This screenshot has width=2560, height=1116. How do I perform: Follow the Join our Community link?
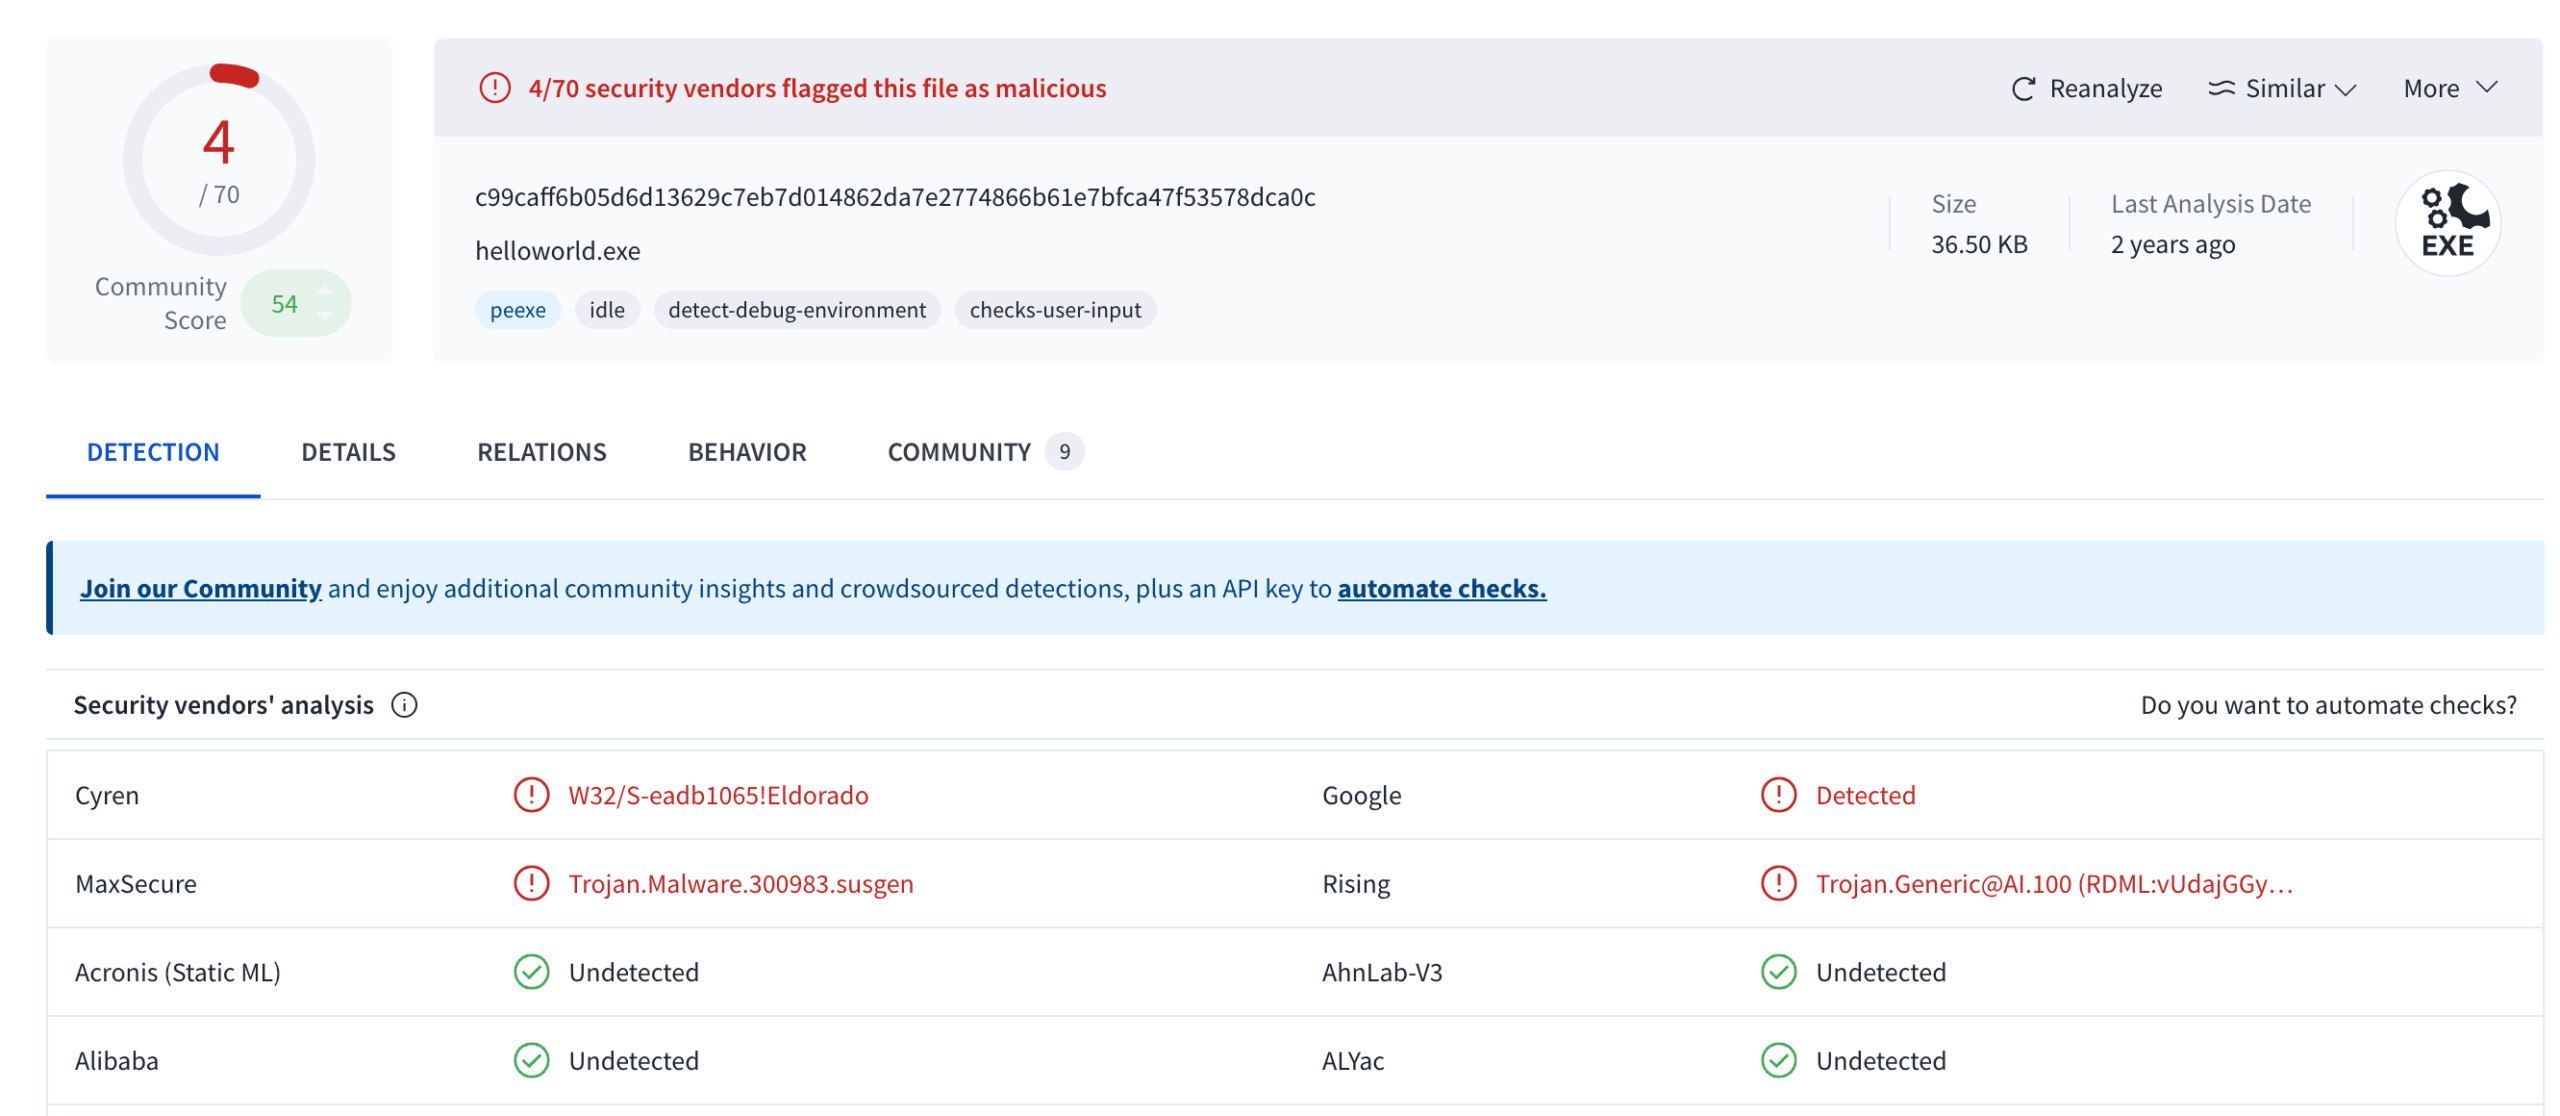(x=201, y=589)
